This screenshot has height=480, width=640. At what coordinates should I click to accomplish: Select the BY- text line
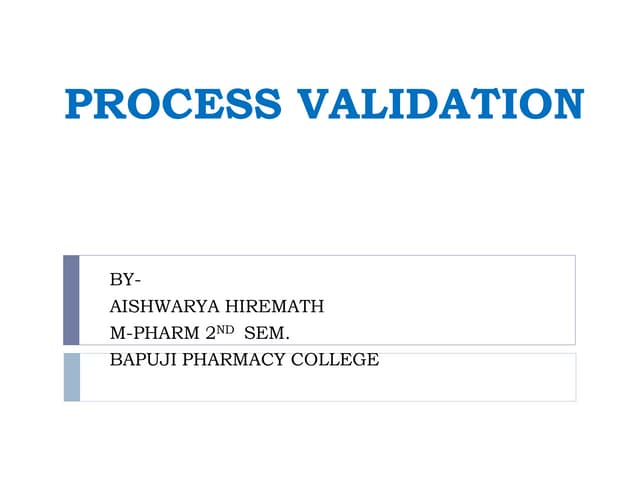click(125, 280)
